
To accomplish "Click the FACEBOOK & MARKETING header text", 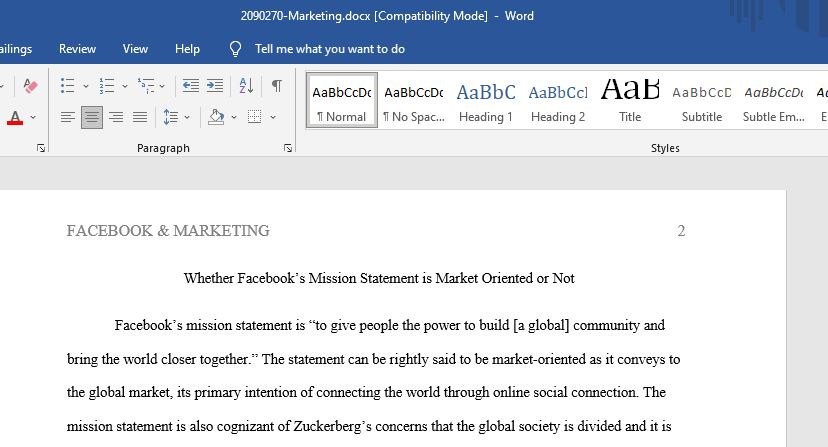I will pos(168,231).
